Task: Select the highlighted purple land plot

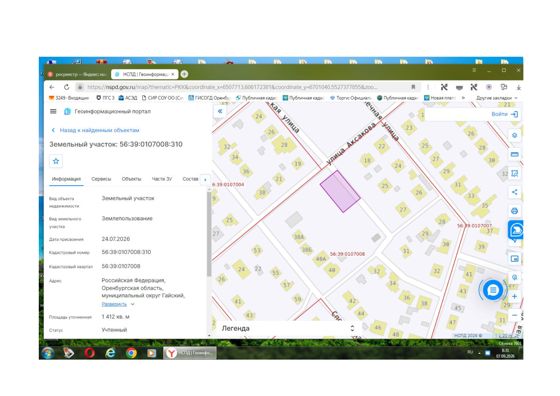Action: click(340, 191)
